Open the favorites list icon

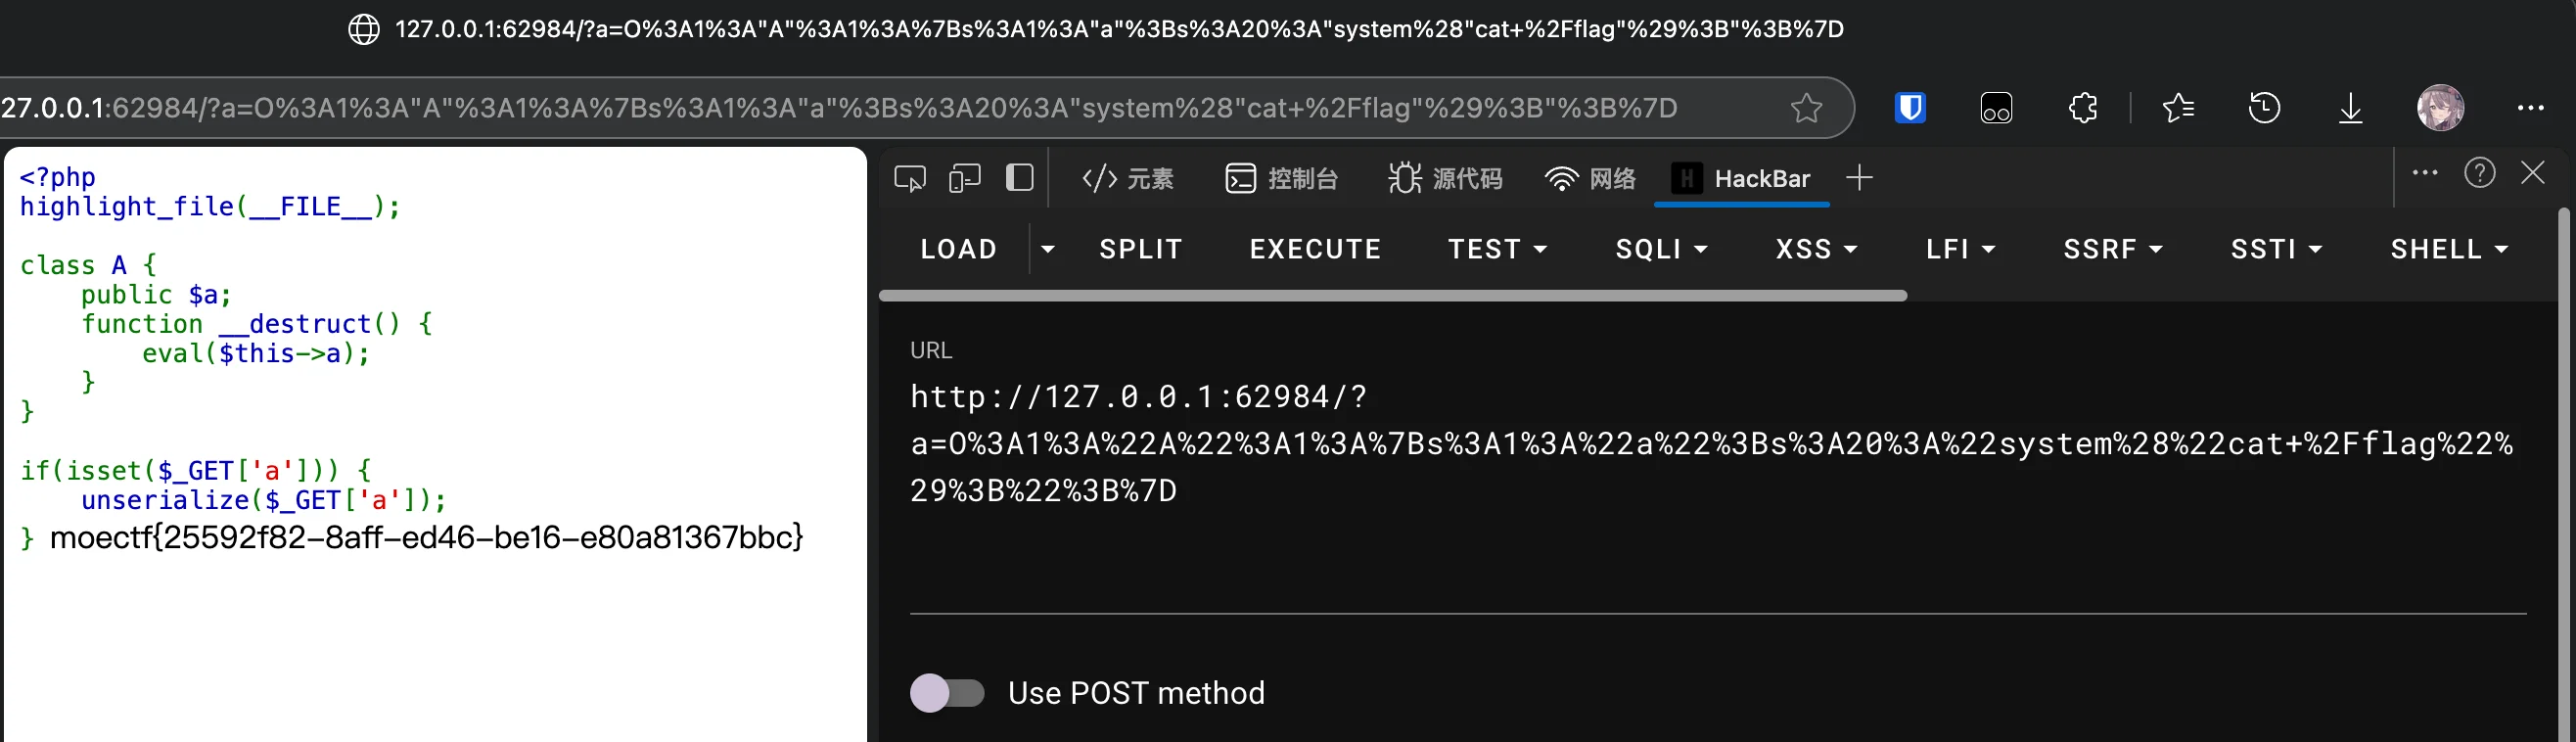2177,108
